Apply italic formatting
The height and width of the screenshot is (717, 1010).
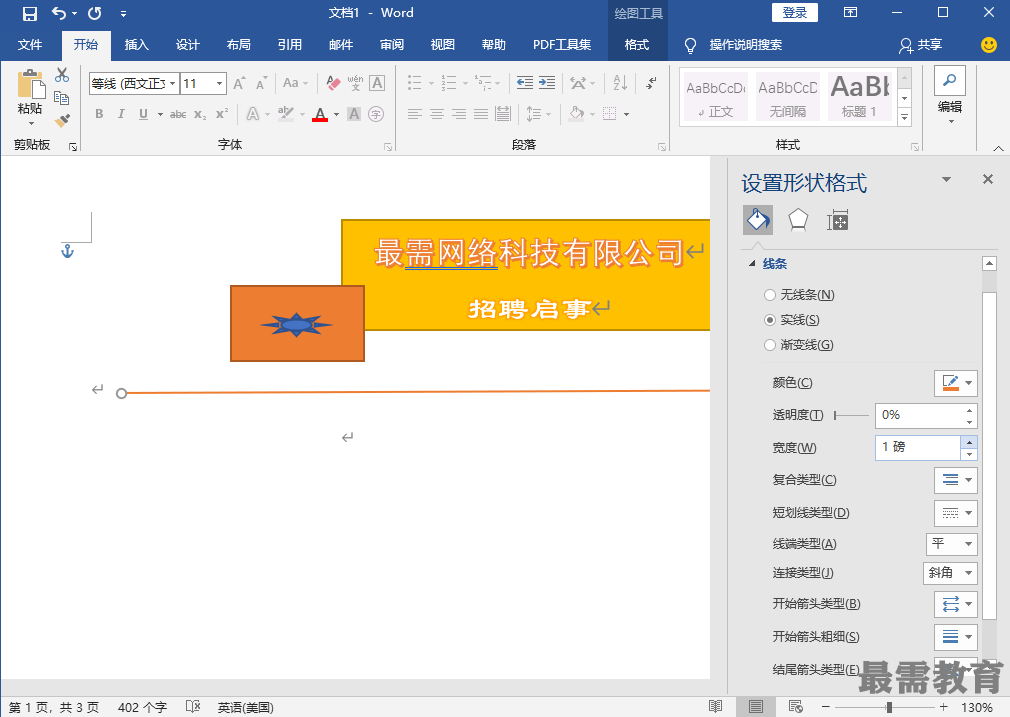pyautogui.click(x=121, y=114)
